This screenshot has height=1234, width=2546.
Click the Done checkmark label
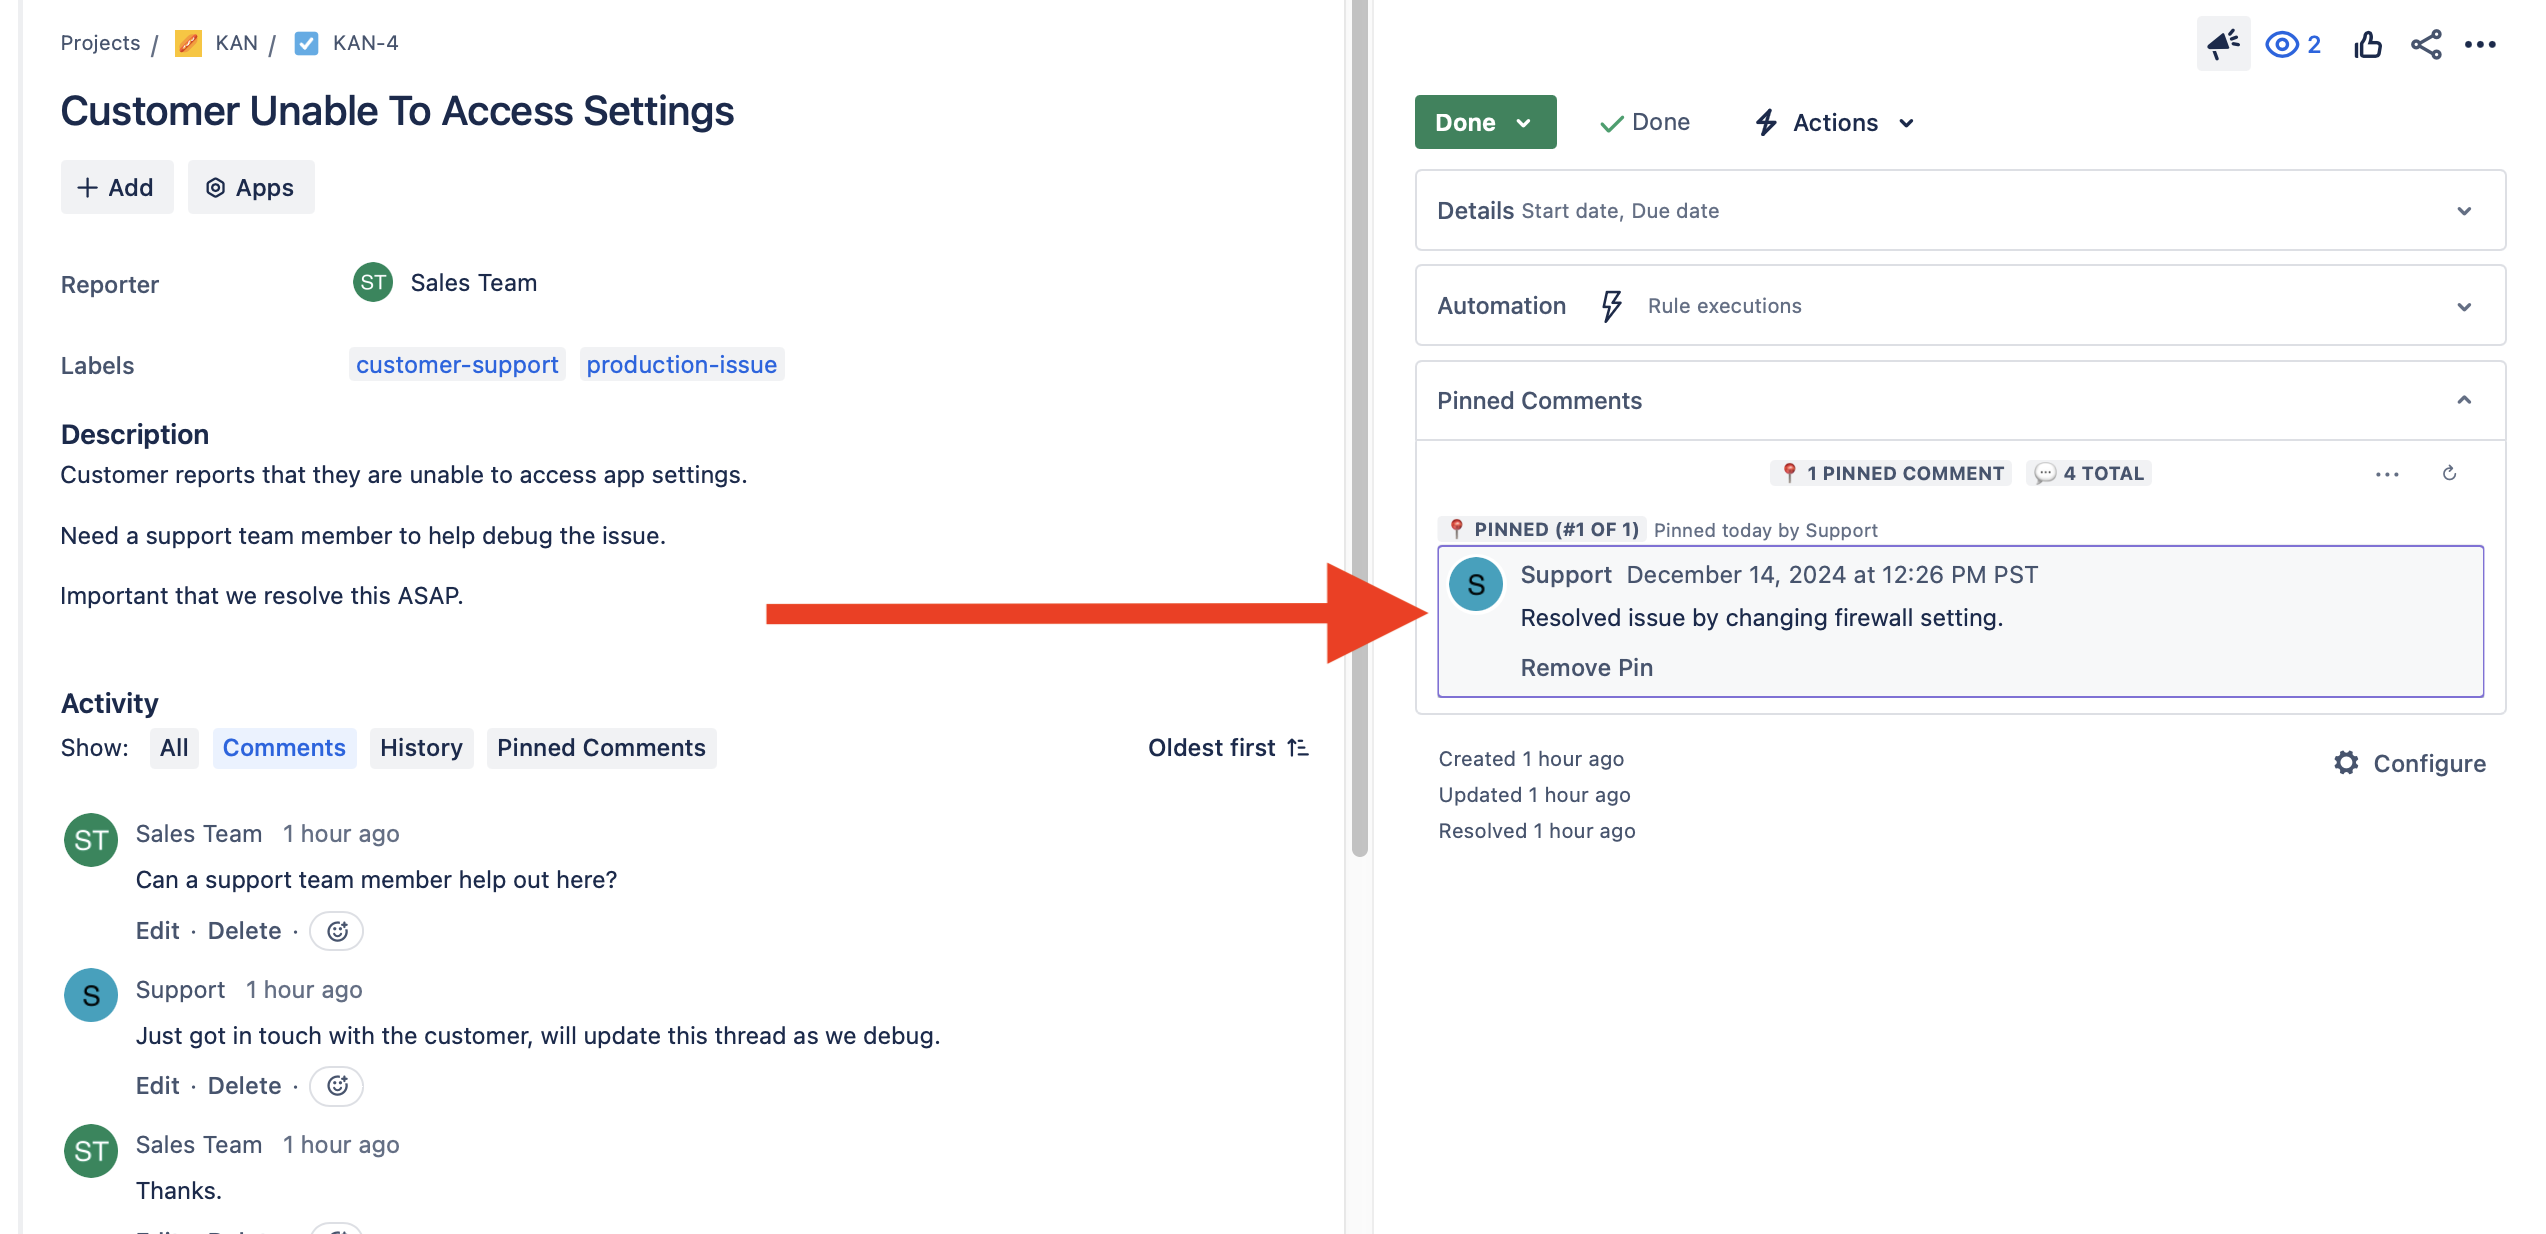(1643, 122)
